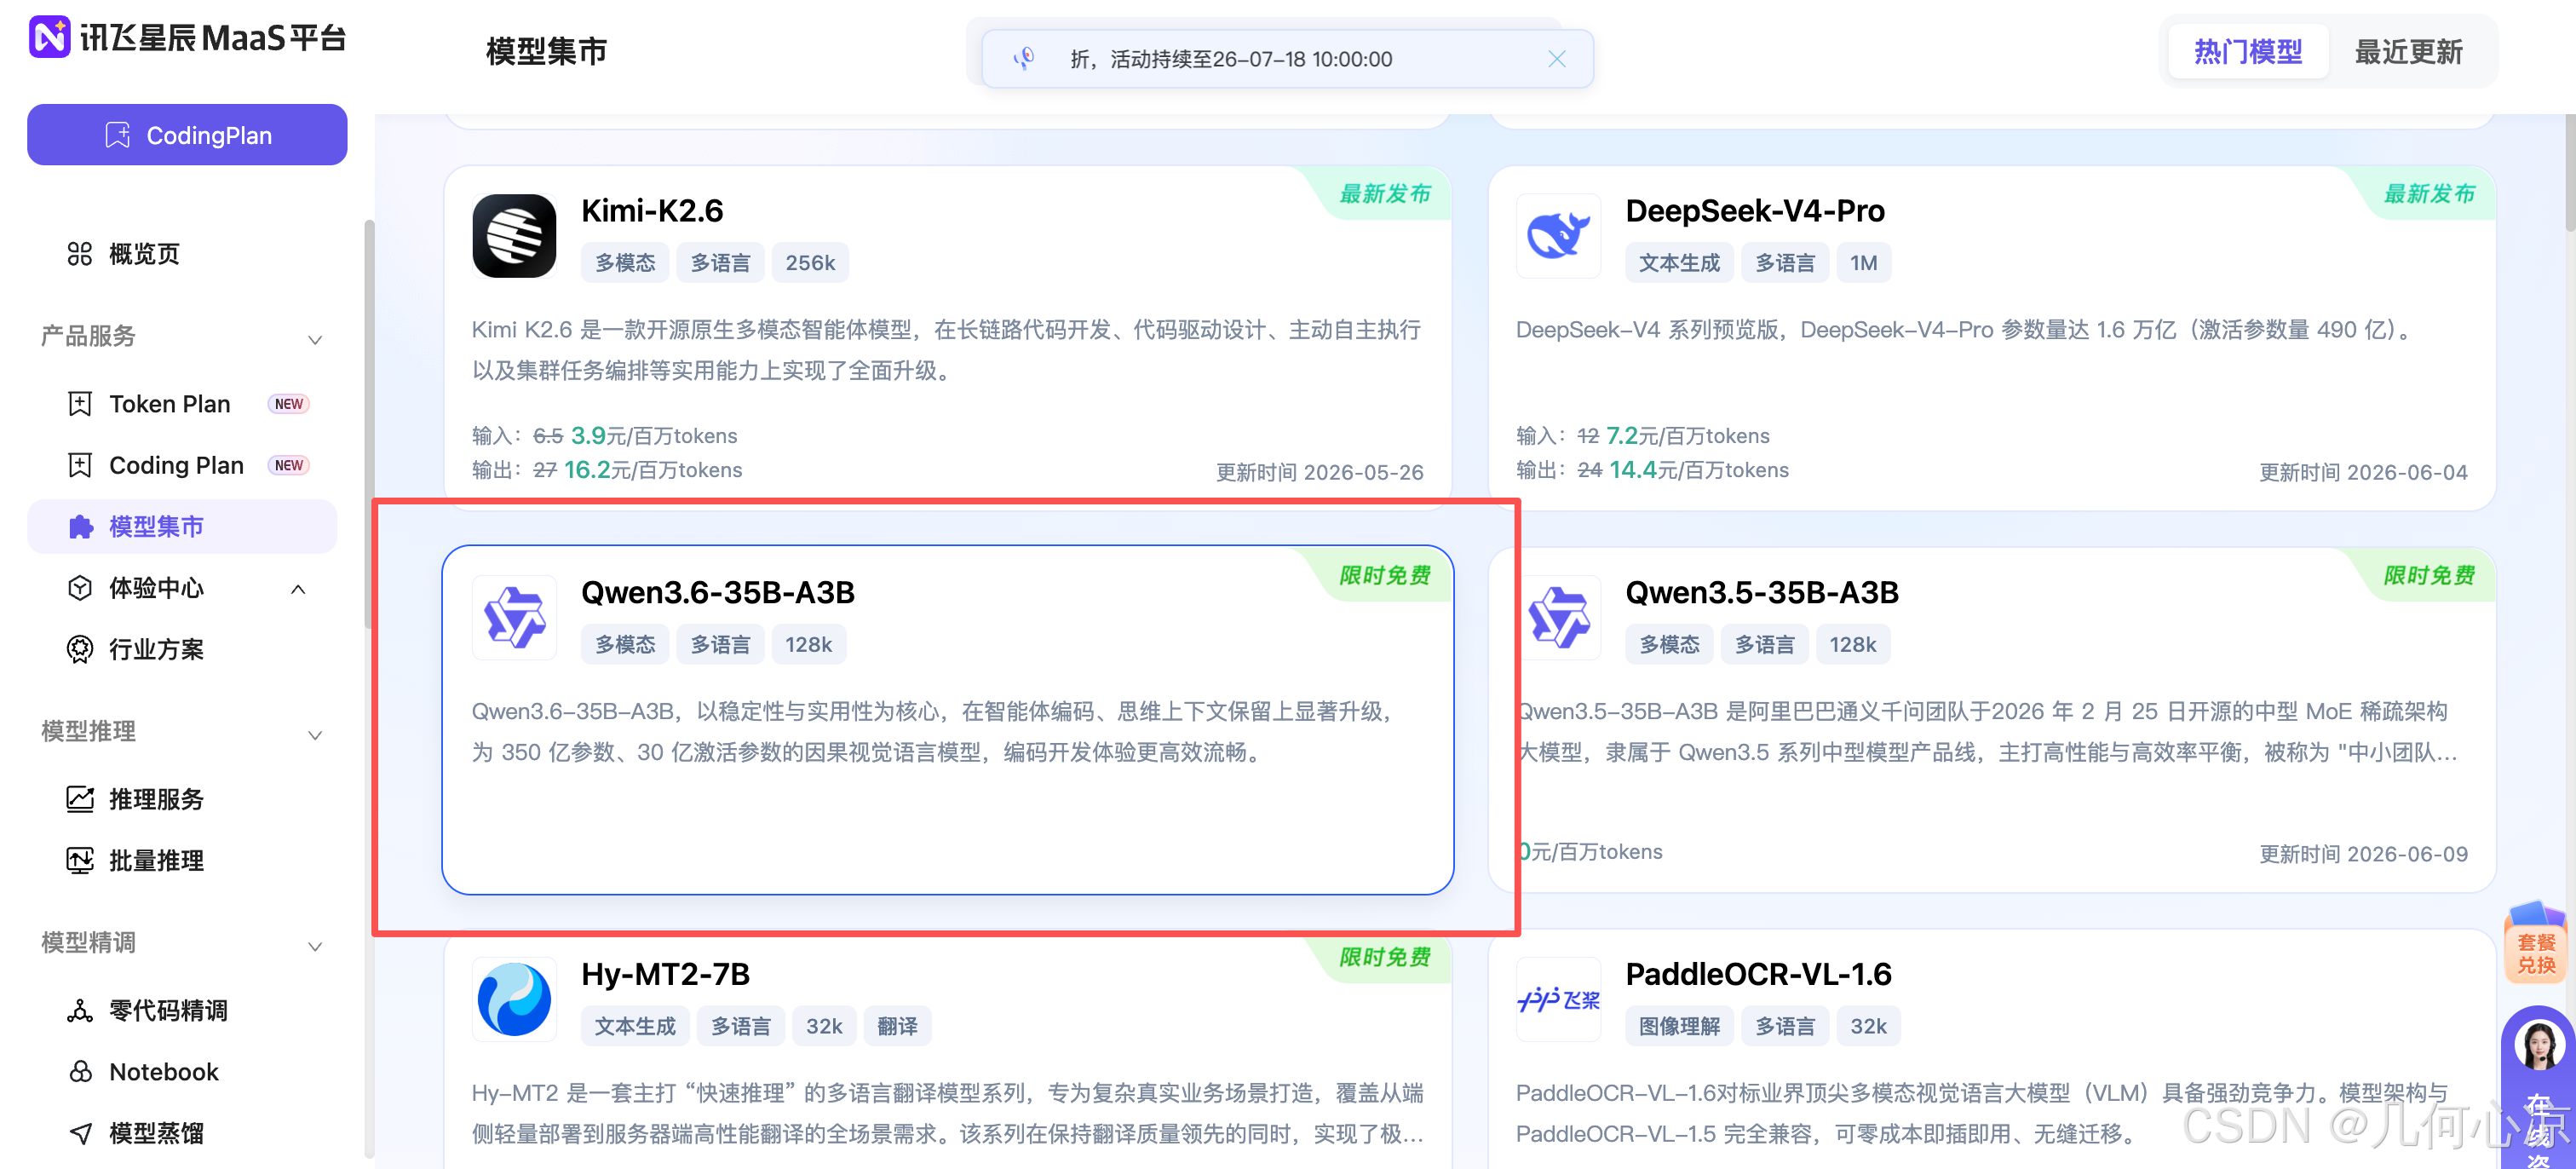Open the CodingPlan button
The width and height of the screenshot is (2576, 1169).
tap(187, 135)
